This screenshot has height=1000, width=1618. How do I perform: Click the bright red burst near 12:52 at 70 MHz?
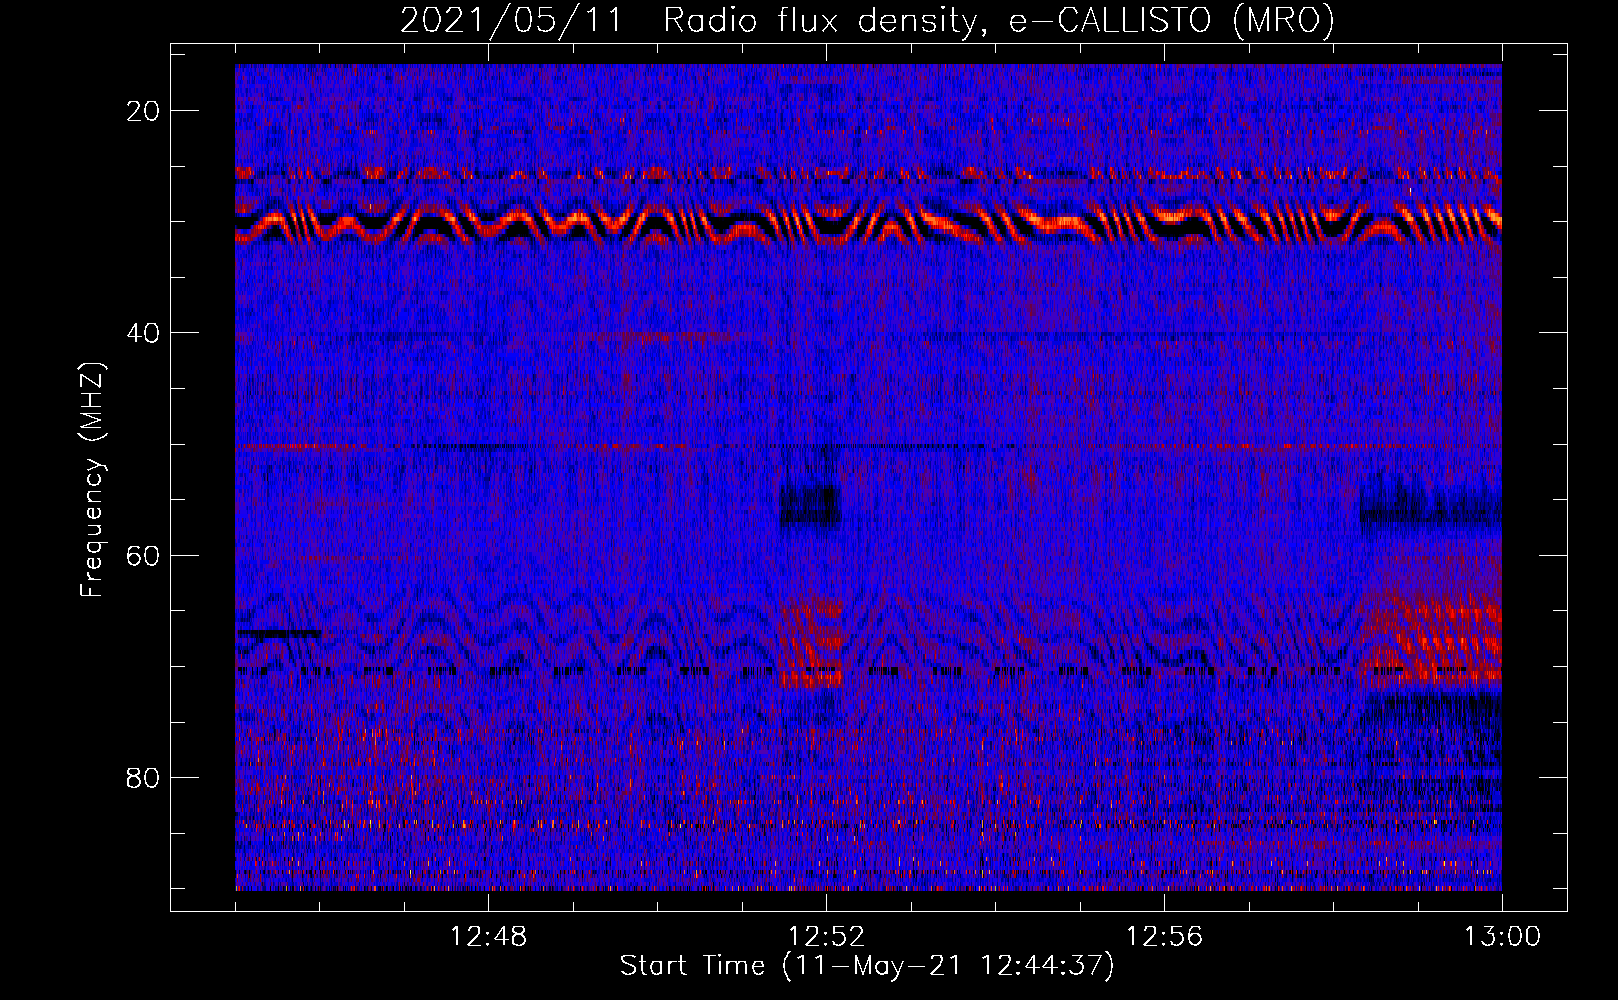pyautogui.click(x=812, y=645)
